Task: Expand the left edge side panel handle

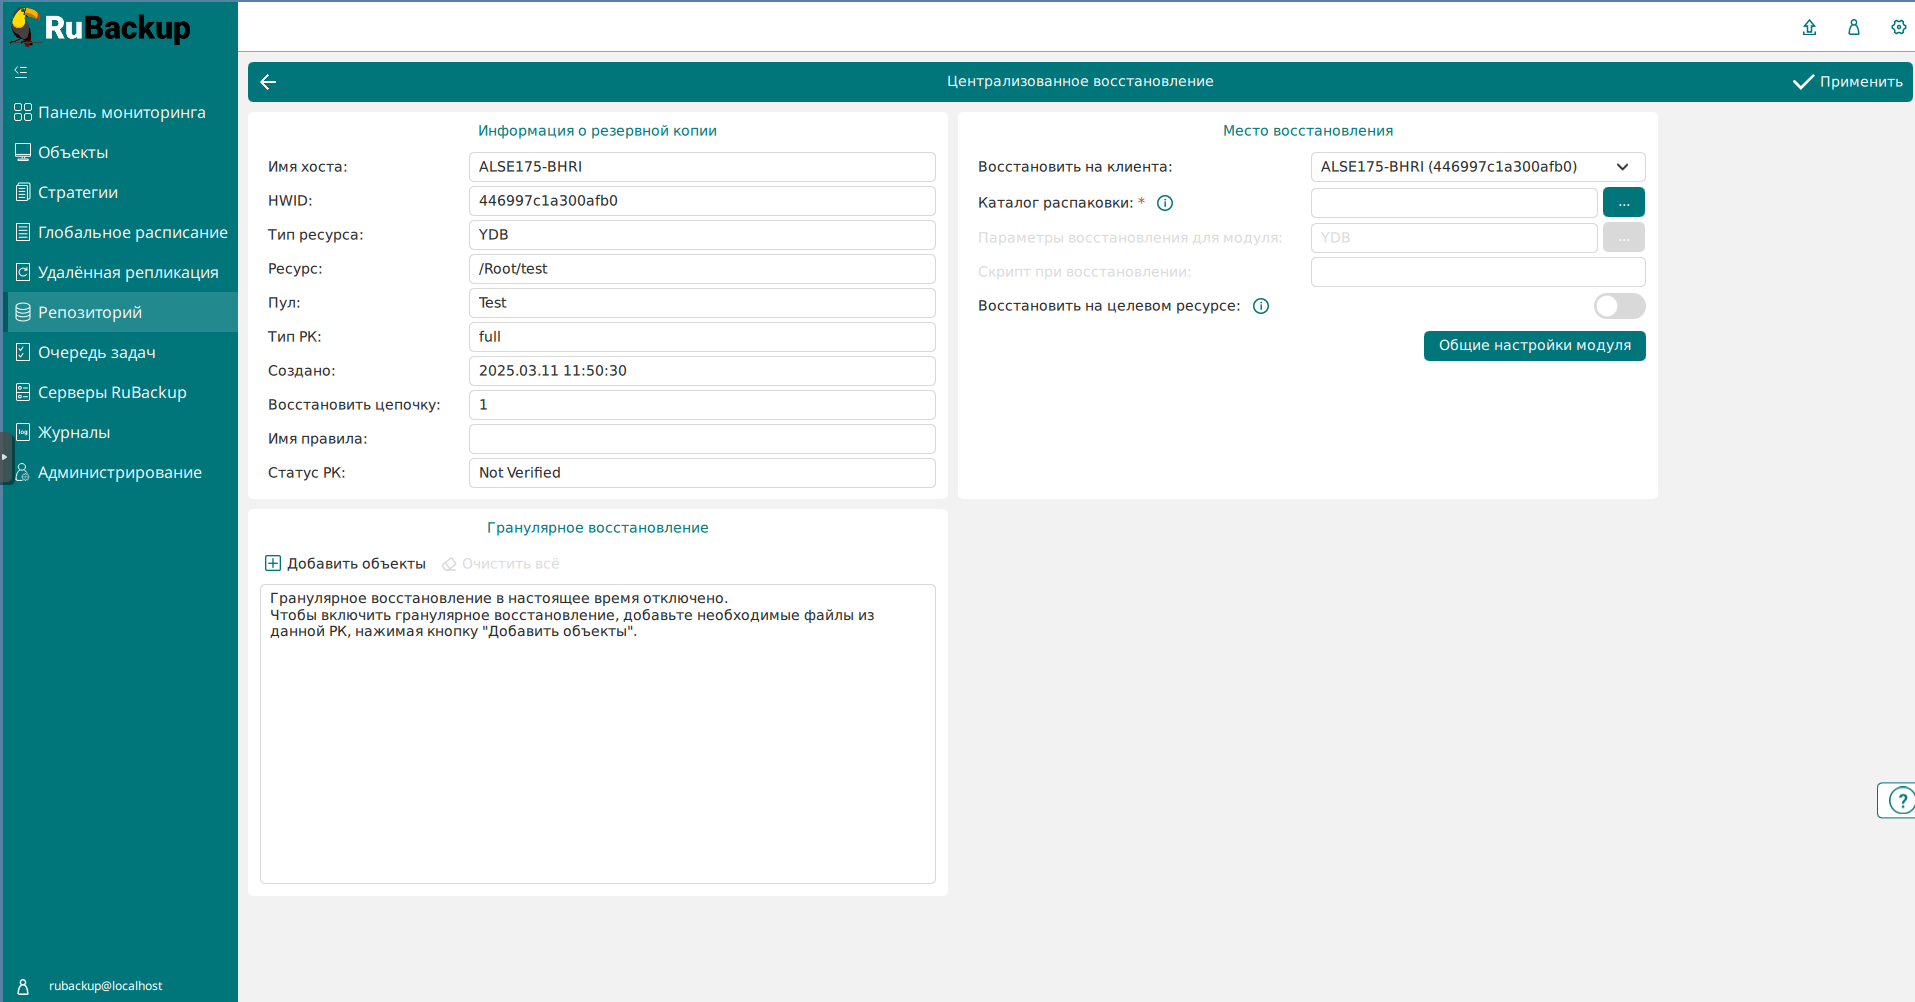Action: tap(5, 457)
